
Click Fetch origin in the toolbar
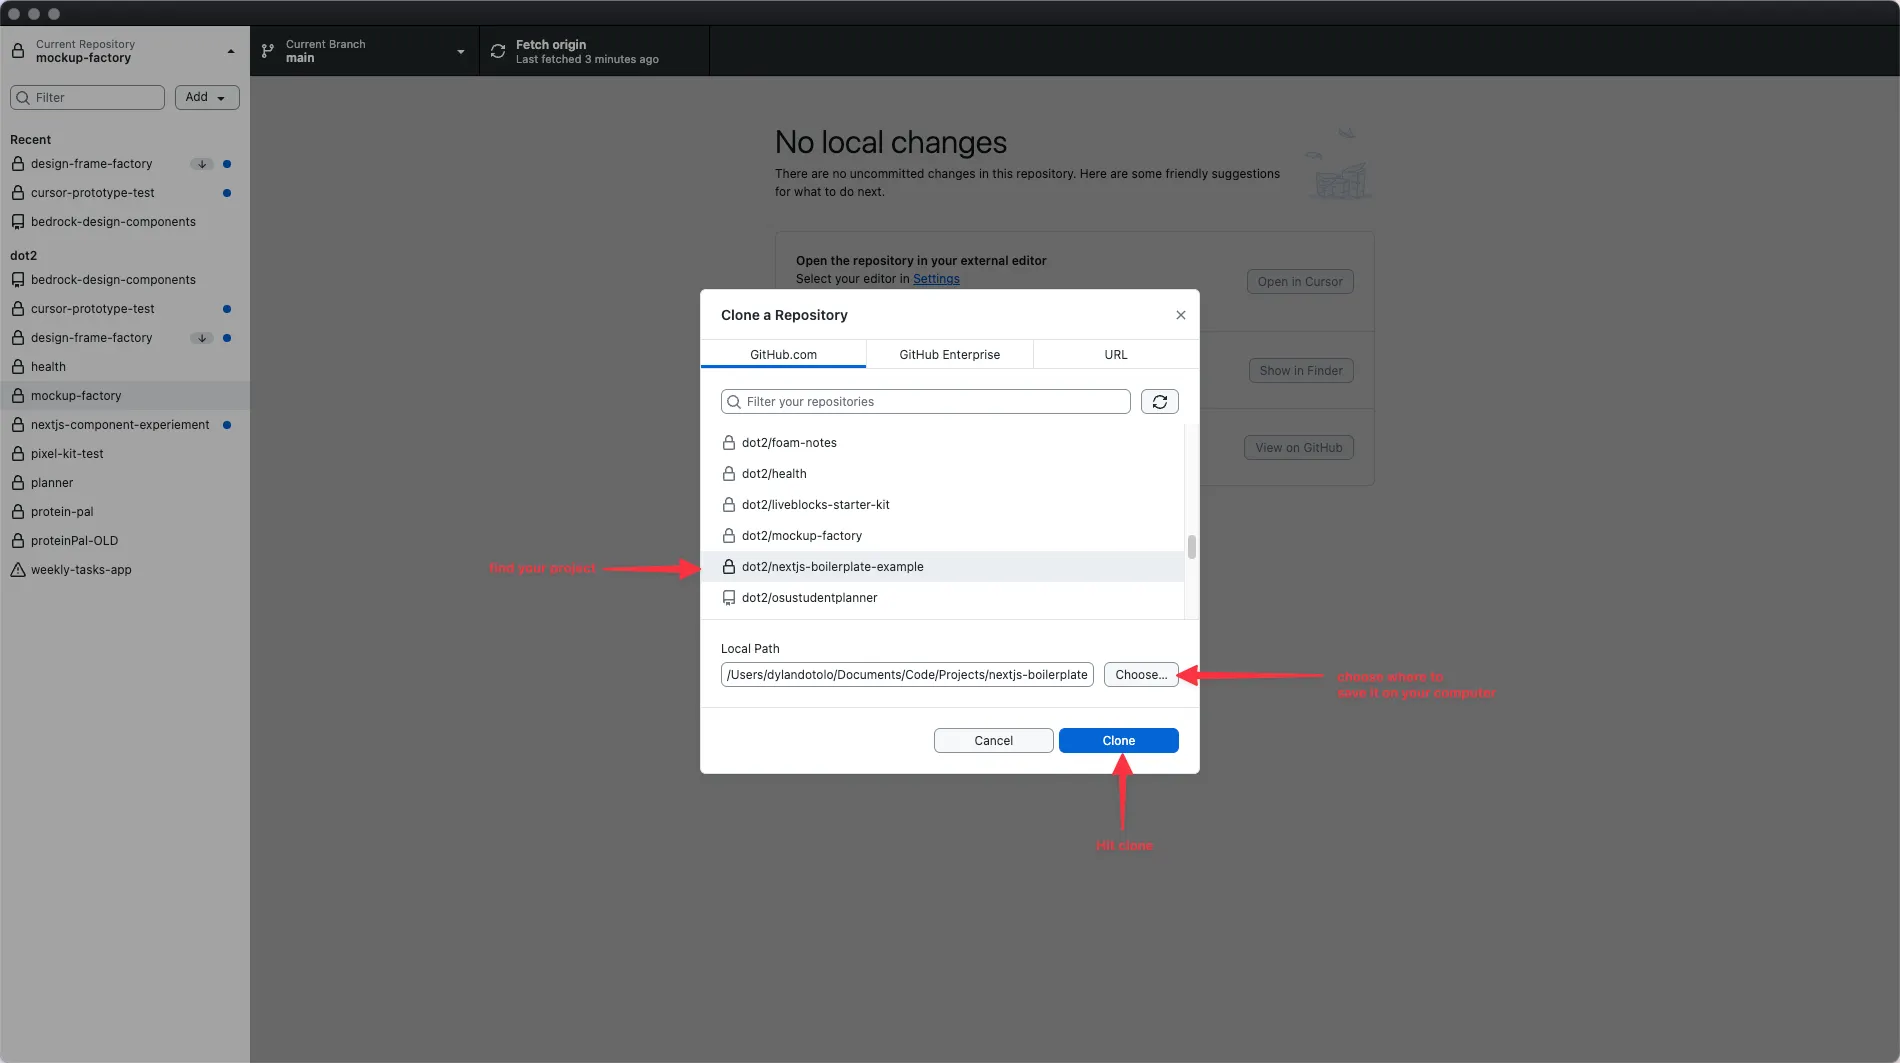pyautogui.click(x=595, y=51)
